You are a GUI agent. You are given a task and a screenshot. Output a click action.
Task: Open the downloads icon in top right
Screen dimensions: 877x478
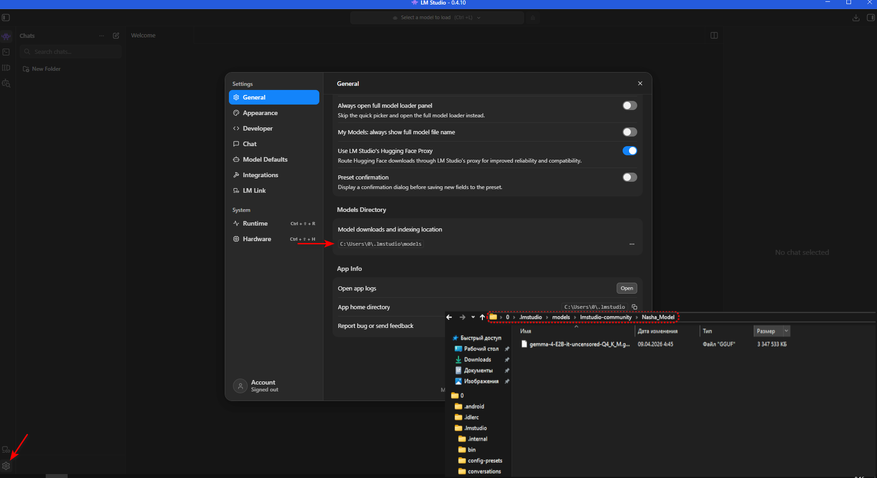pos(856,18)
